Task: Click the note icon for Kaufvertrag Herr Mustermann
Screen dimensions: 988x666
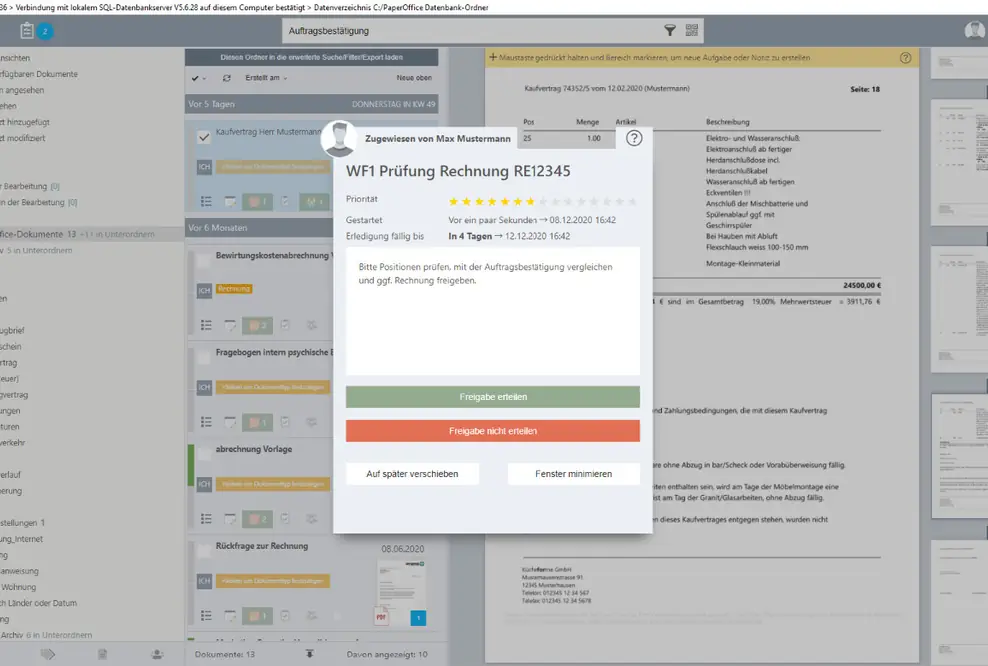Action: [x=230, y=202]
